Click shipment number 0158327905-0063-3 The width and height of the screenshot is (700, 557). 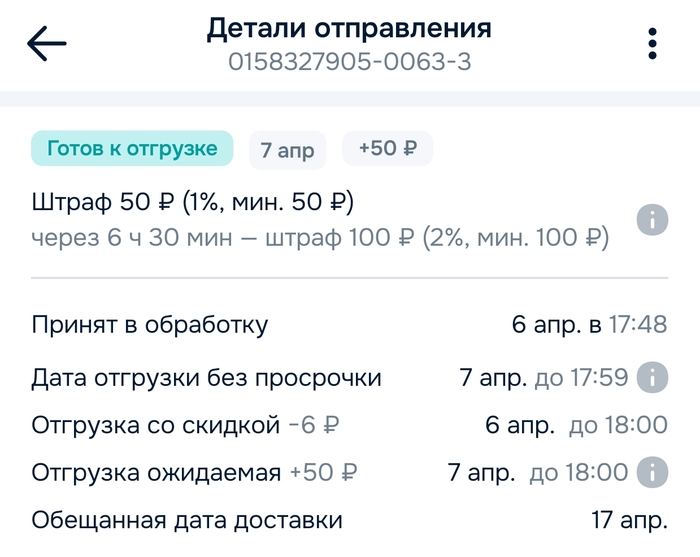pyautogui.click(x=350, y=62)
